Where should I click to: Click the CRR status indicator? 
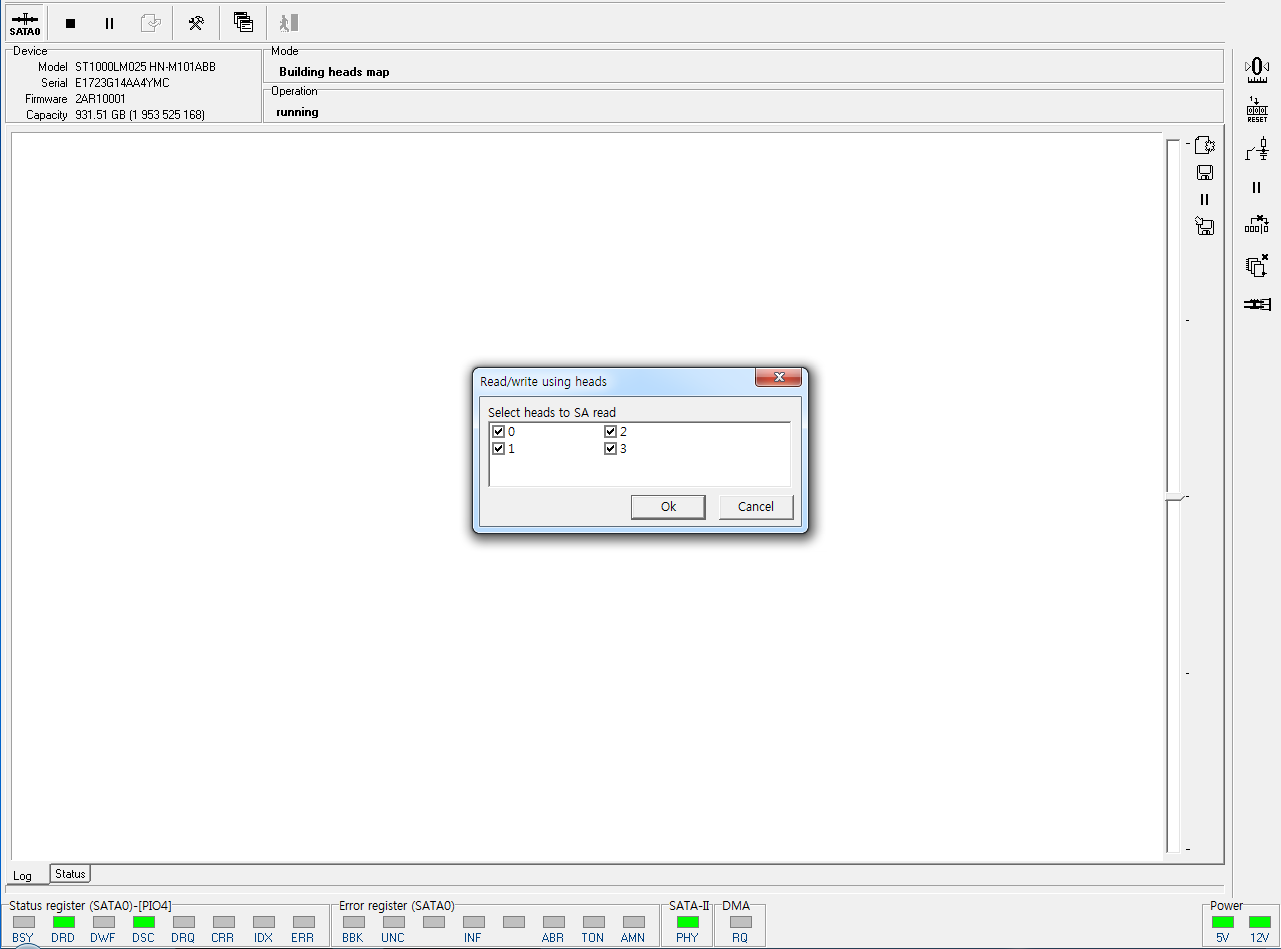(x=223, y=922)
